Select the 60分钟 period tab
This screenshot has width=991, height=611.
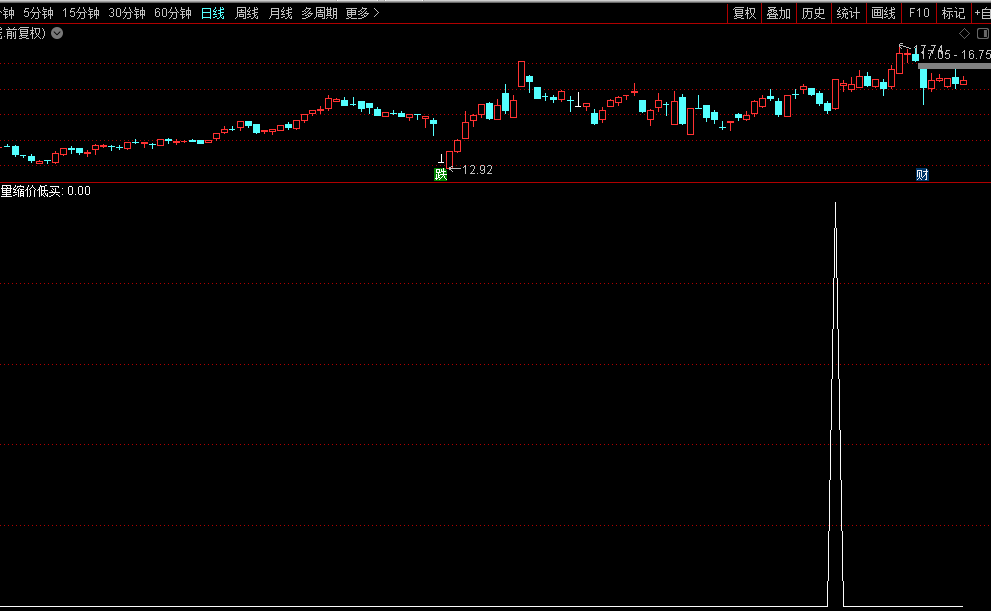(x=173, y=13)
